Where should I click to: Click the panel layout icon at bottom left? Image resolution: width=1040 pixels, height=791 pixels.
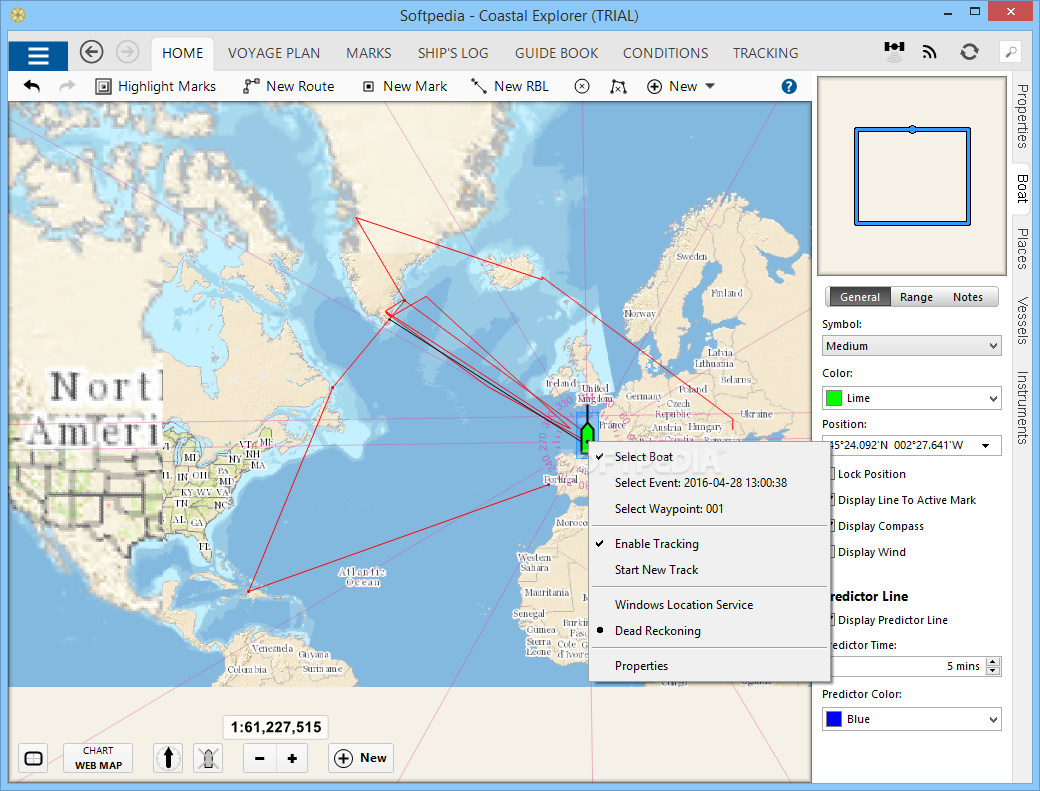(x=33, y=759)
